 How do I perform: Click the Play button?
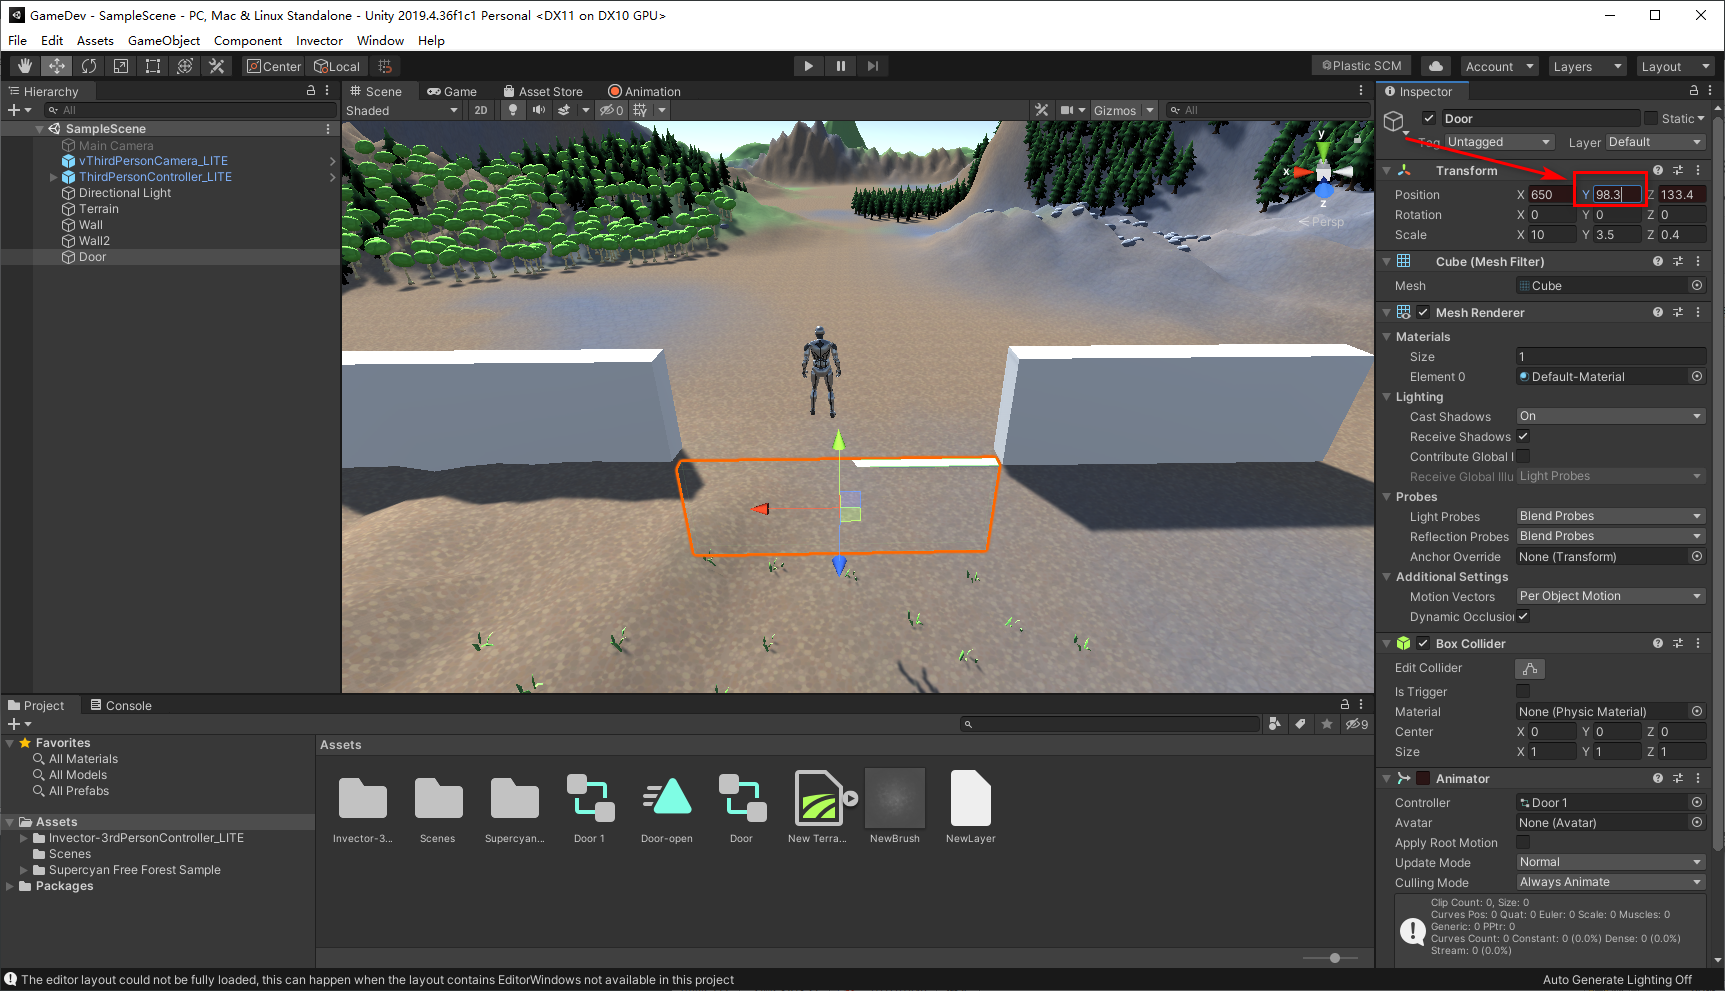808,66
